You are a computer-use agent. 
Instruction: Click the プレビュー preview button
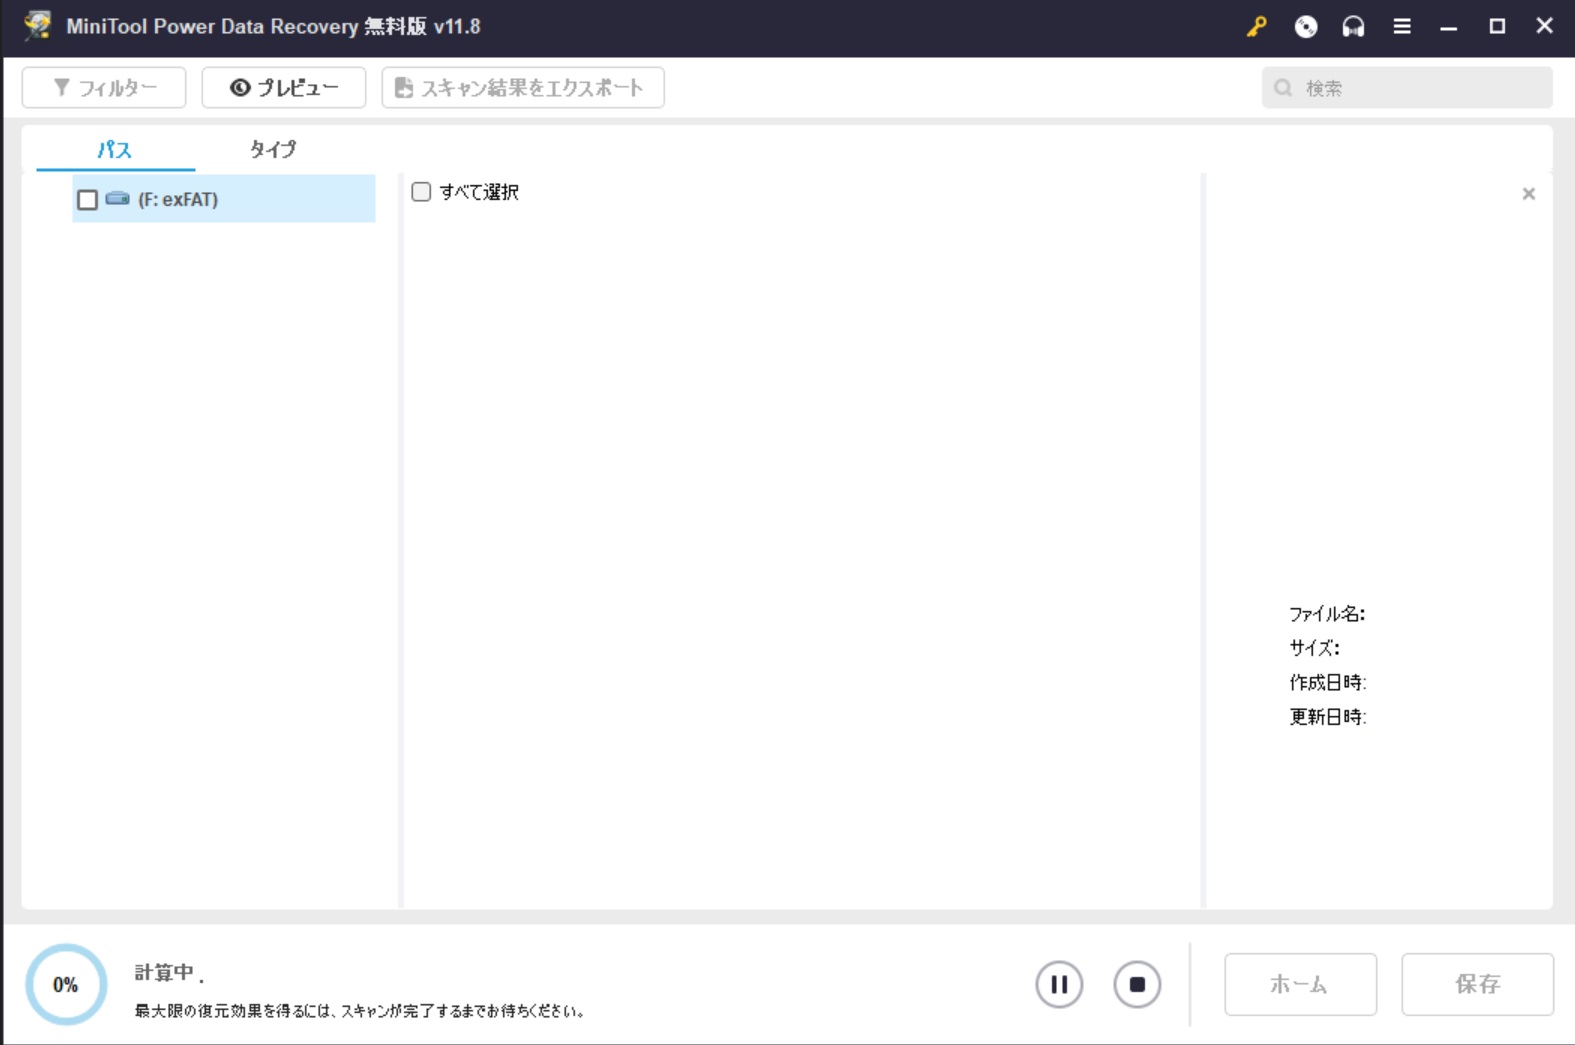(x=284, y=88)
